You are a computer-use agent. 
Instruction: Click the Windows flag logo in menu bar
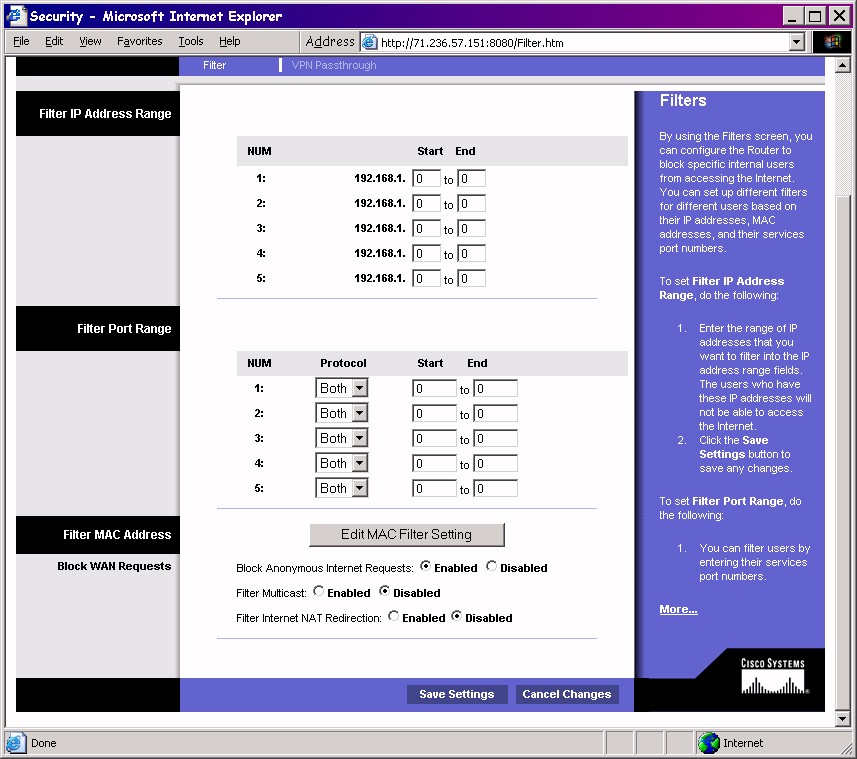pyautogui.click(x=833, y=42)
